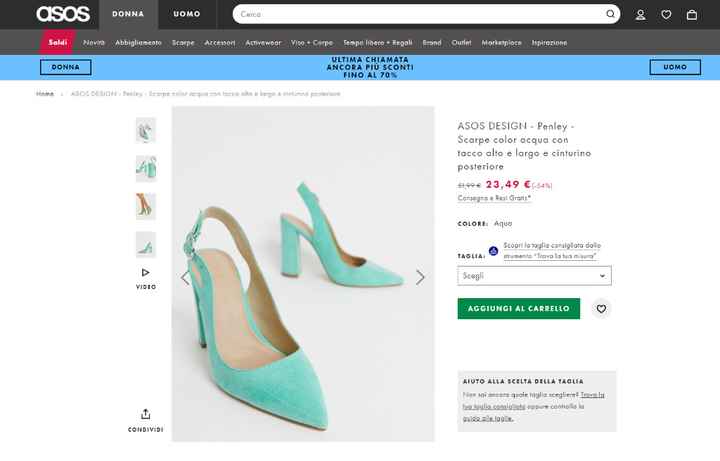Viewport: 720px width, 461px height.
Task: Save product with heart button beside add to cart
Action: pos(601,309)
